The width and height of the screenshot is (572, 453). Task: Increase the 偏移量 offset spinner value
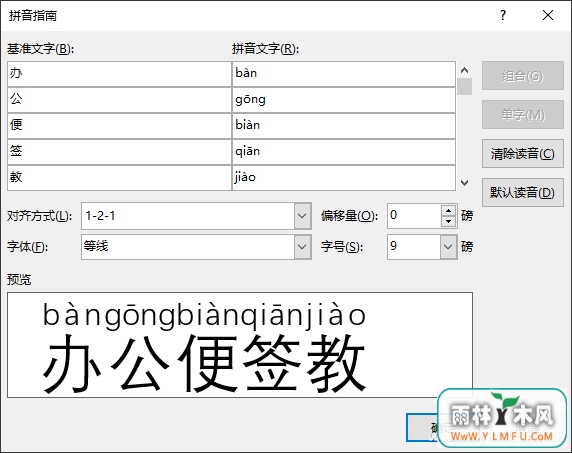(x=448, y=211)
